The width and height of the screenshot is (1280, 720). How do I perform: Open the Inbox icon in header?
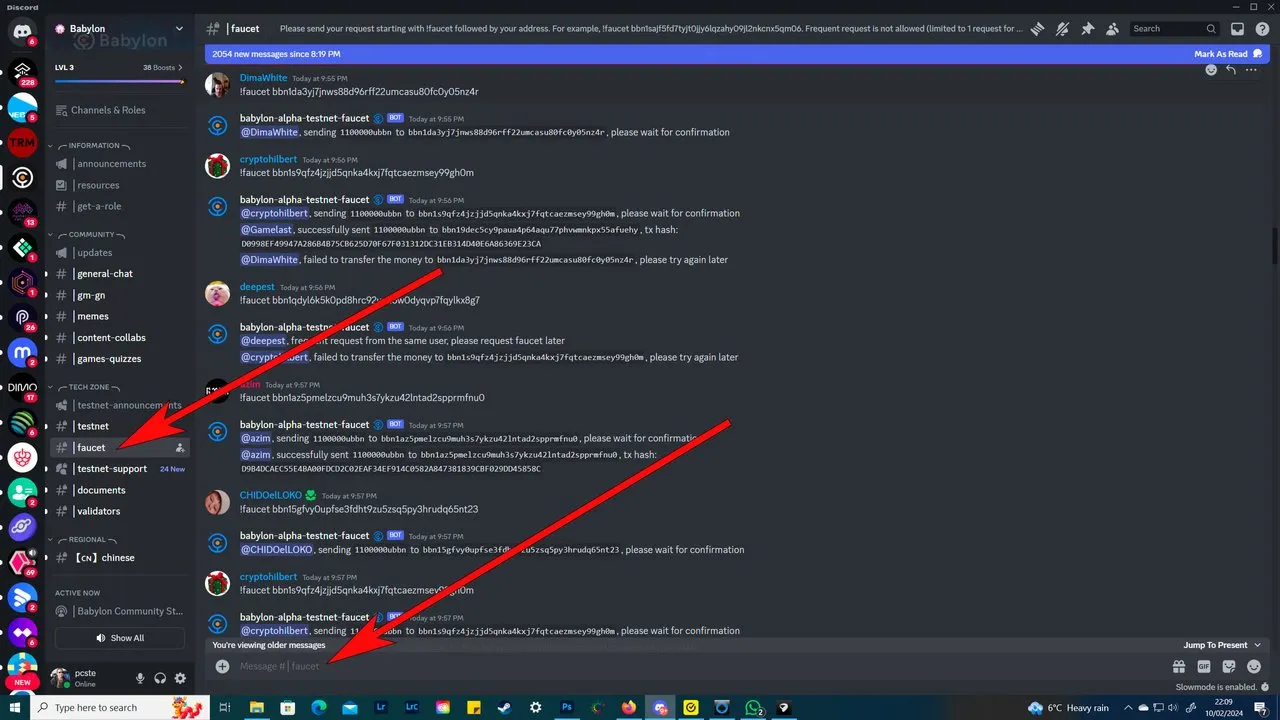(x=1237, y=29)
